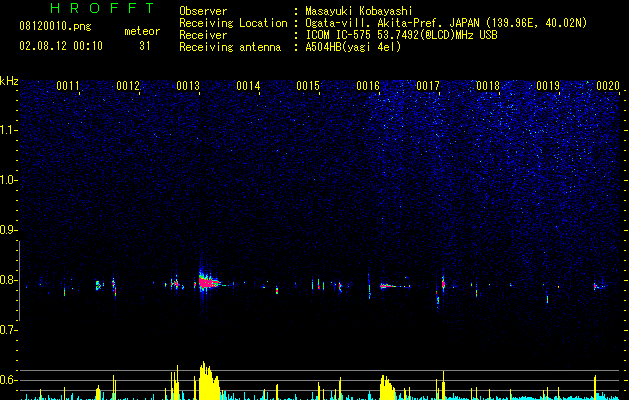Click the meteor count label
Viewport: 629px width, 400px height.
(x=142, y=31)
